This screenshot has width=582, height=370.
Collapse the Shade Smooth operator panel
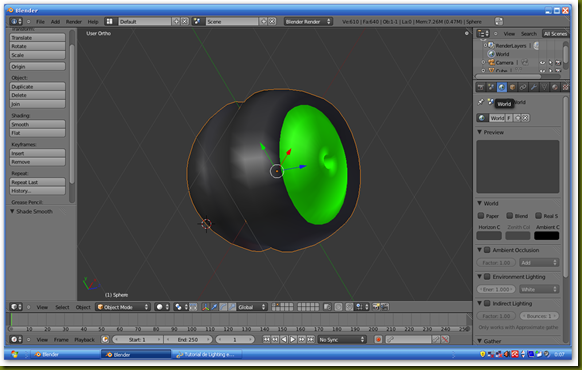click(x=12, y=211)
